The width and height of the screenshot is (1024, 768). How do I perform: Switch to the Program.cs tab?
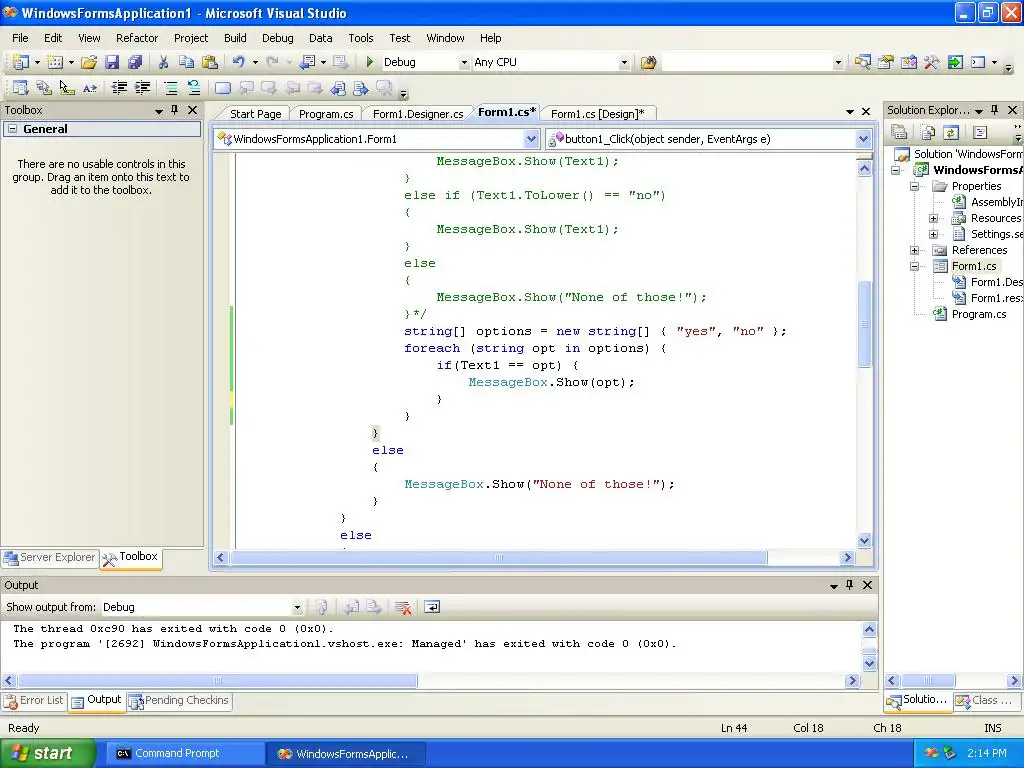pyautogui.click(x=326, y=114)
